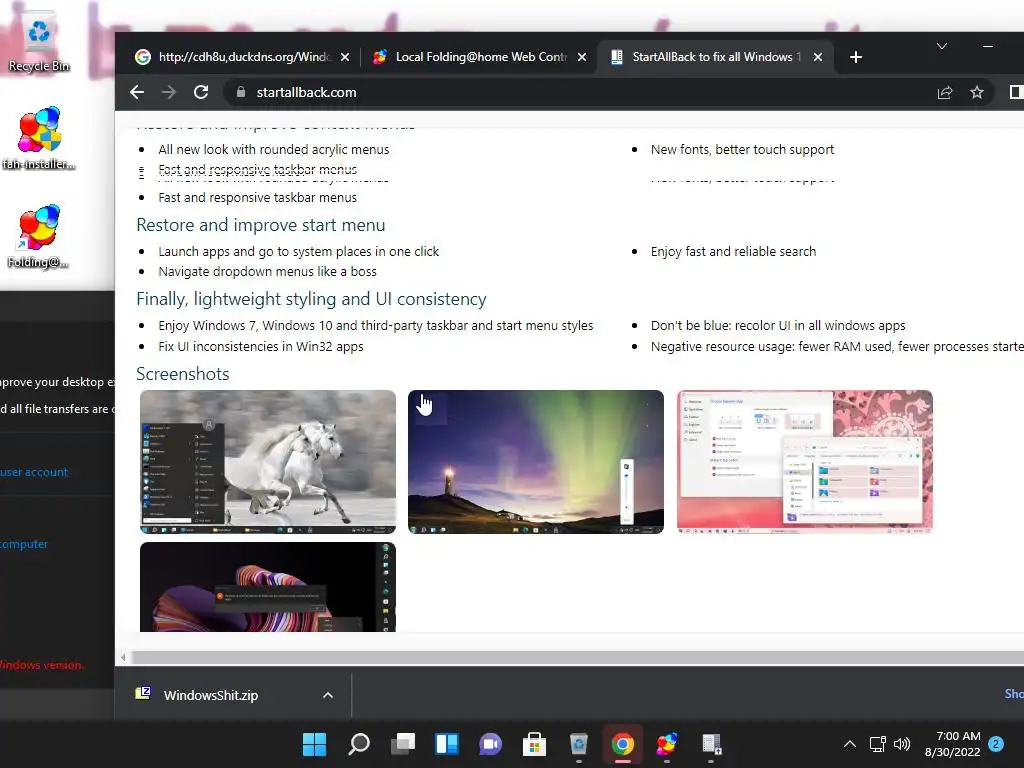Open dark Windows 11 wallpaper screenshot thumbnail

coord(268,586)
